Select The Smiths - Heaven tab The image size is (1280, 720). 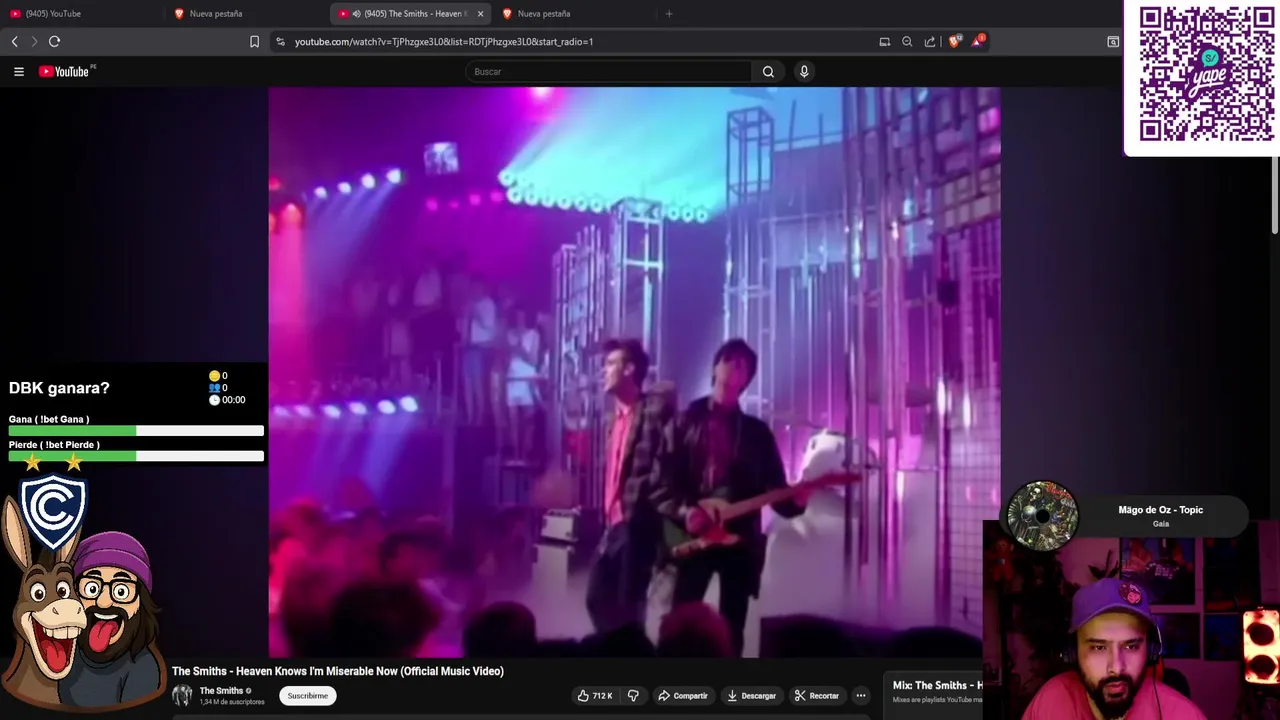click(408, 13)
